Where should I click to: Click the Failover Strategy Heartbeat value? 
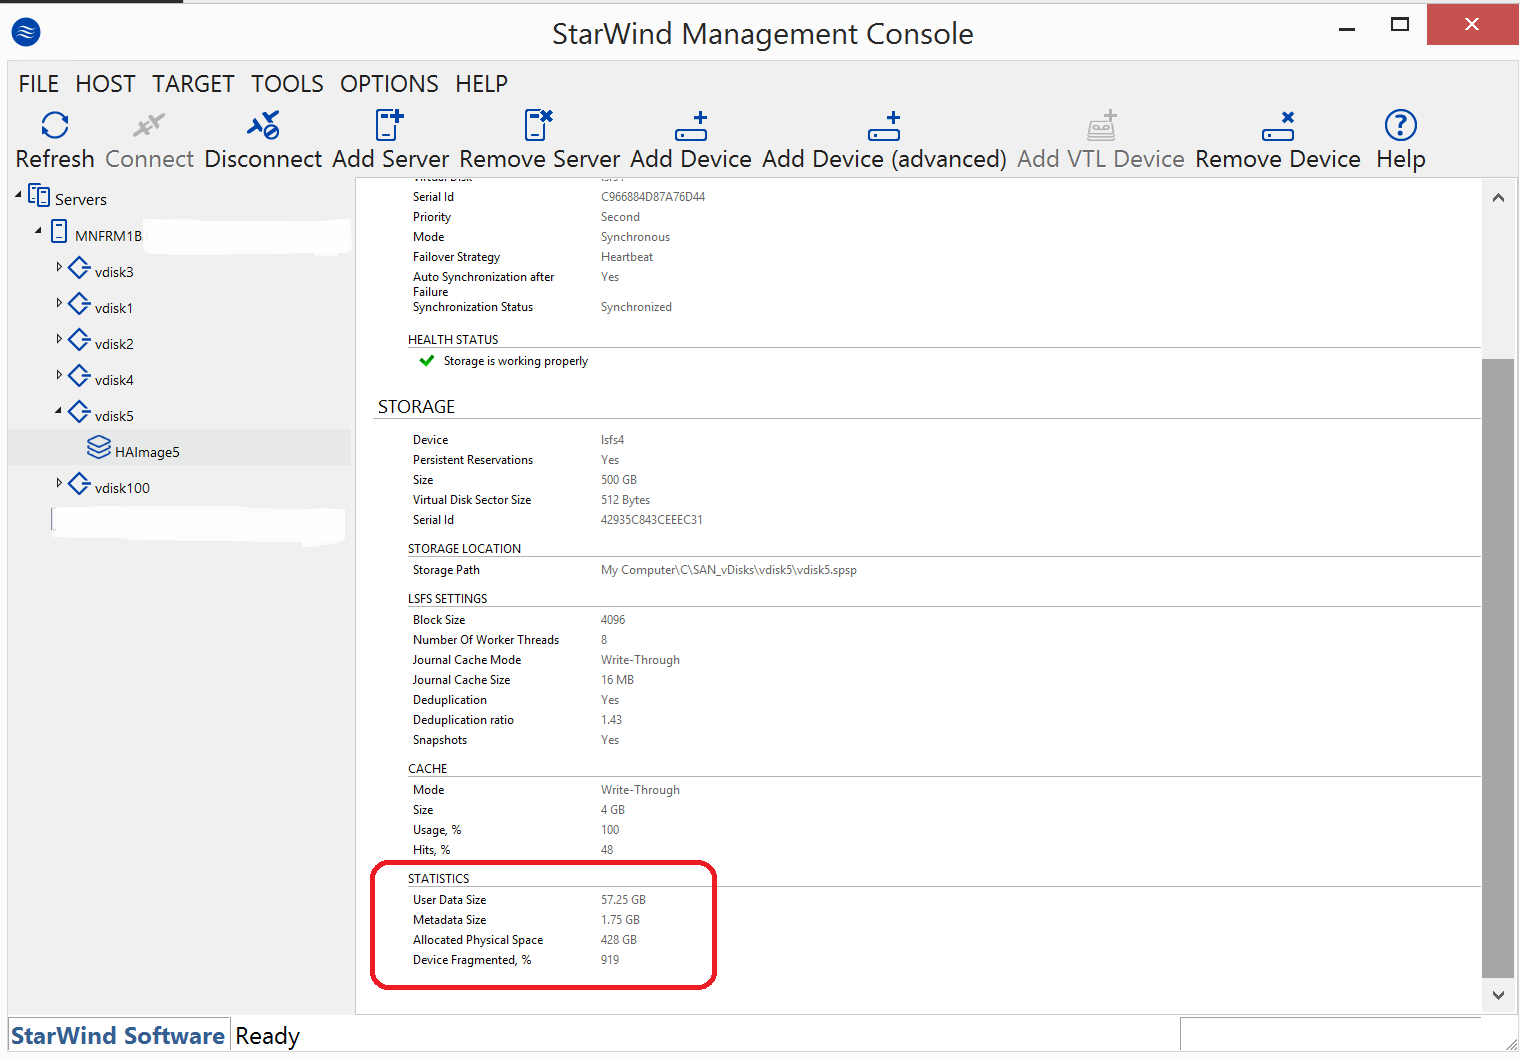pos(627,257)
